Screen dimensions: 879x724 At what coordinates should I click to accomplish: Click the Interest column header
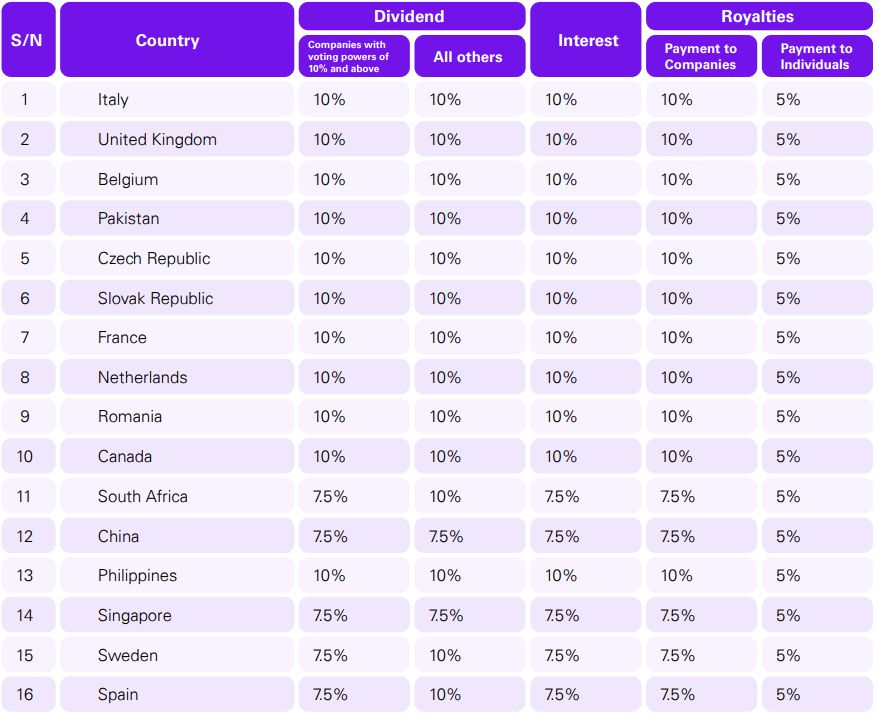tap(587, 40)
